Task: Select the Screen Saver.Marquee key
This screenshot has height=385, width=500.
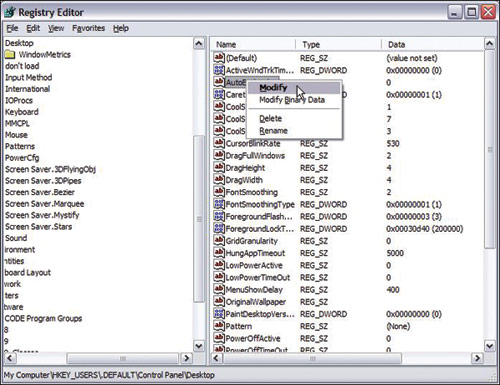Action: point(44,204)
